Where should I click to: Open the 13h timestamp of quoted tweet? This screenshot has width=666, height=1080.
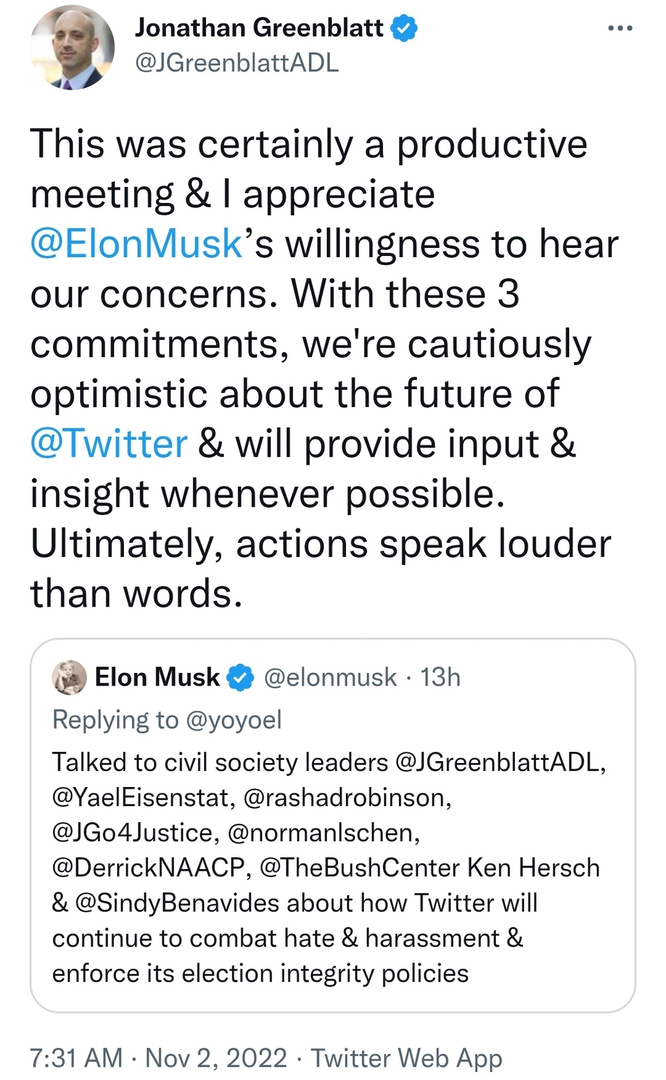(441, 677)
